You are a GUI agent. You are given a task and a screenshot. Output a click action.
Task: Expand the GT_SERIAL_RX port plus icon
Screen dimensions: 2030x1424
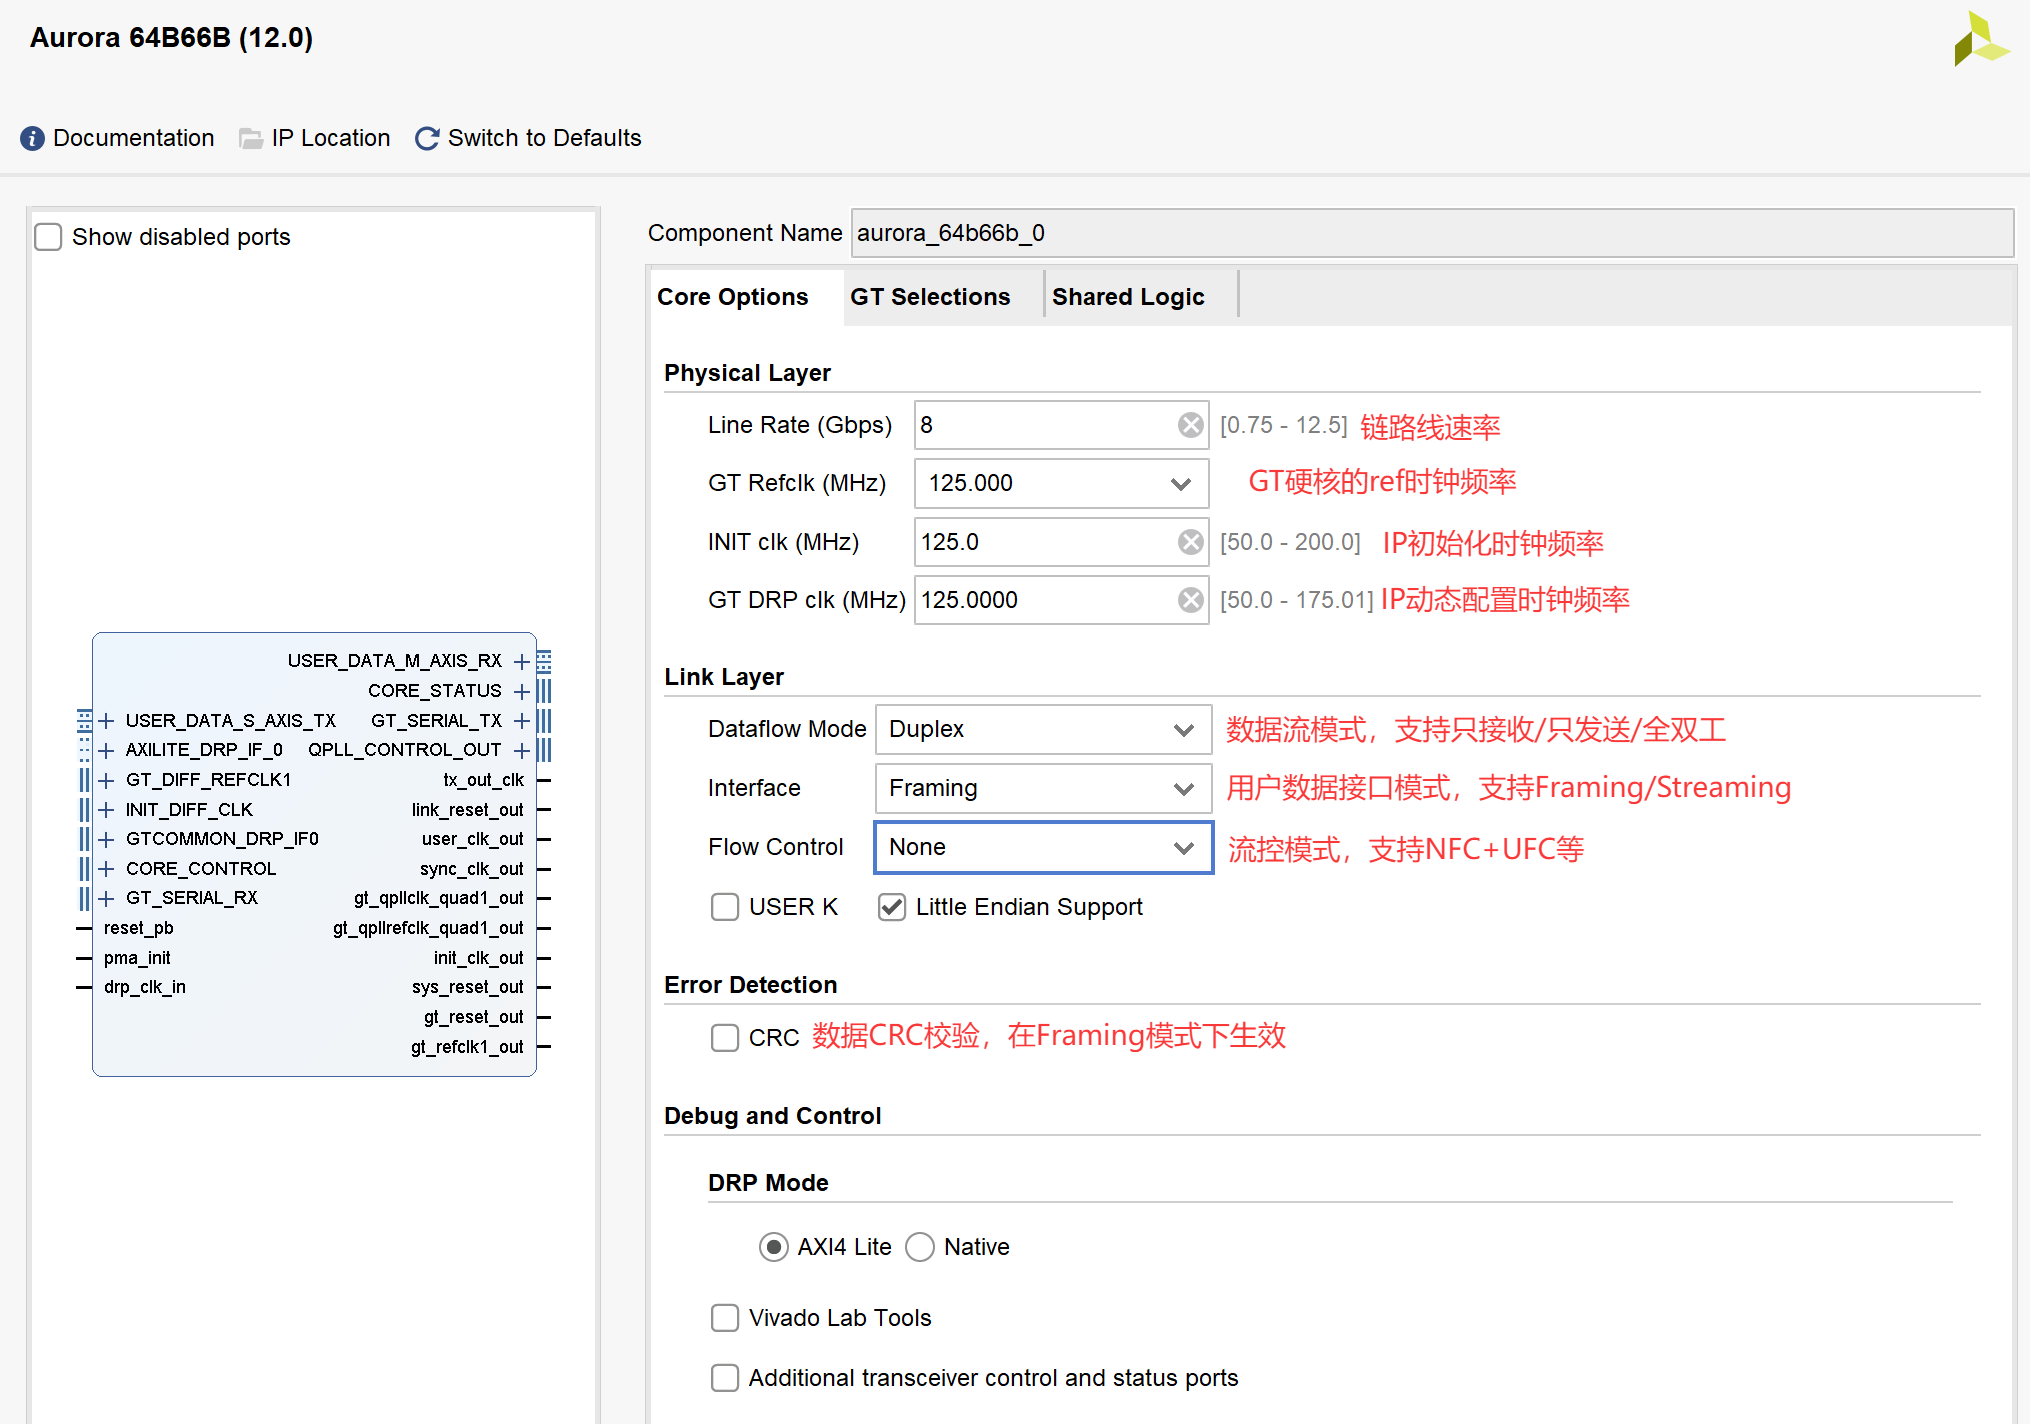coord(107,898)
